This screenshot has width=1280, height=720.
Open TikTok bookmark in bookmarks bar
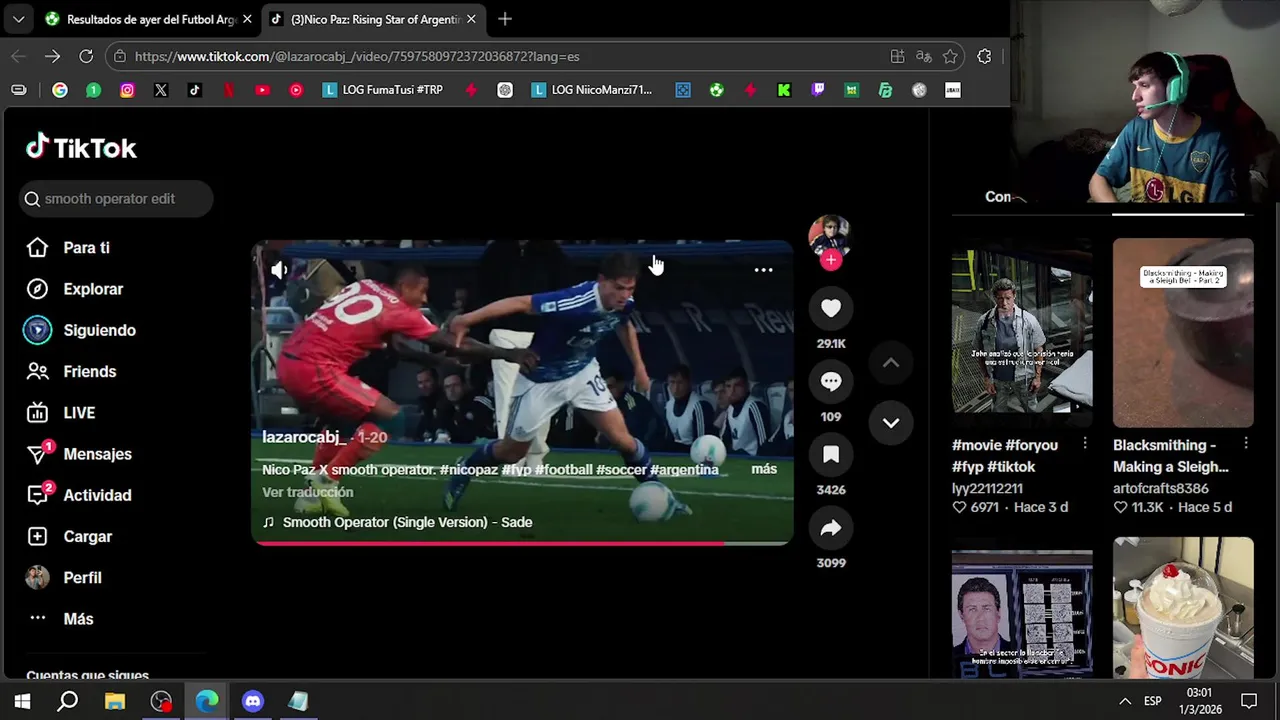195,90
